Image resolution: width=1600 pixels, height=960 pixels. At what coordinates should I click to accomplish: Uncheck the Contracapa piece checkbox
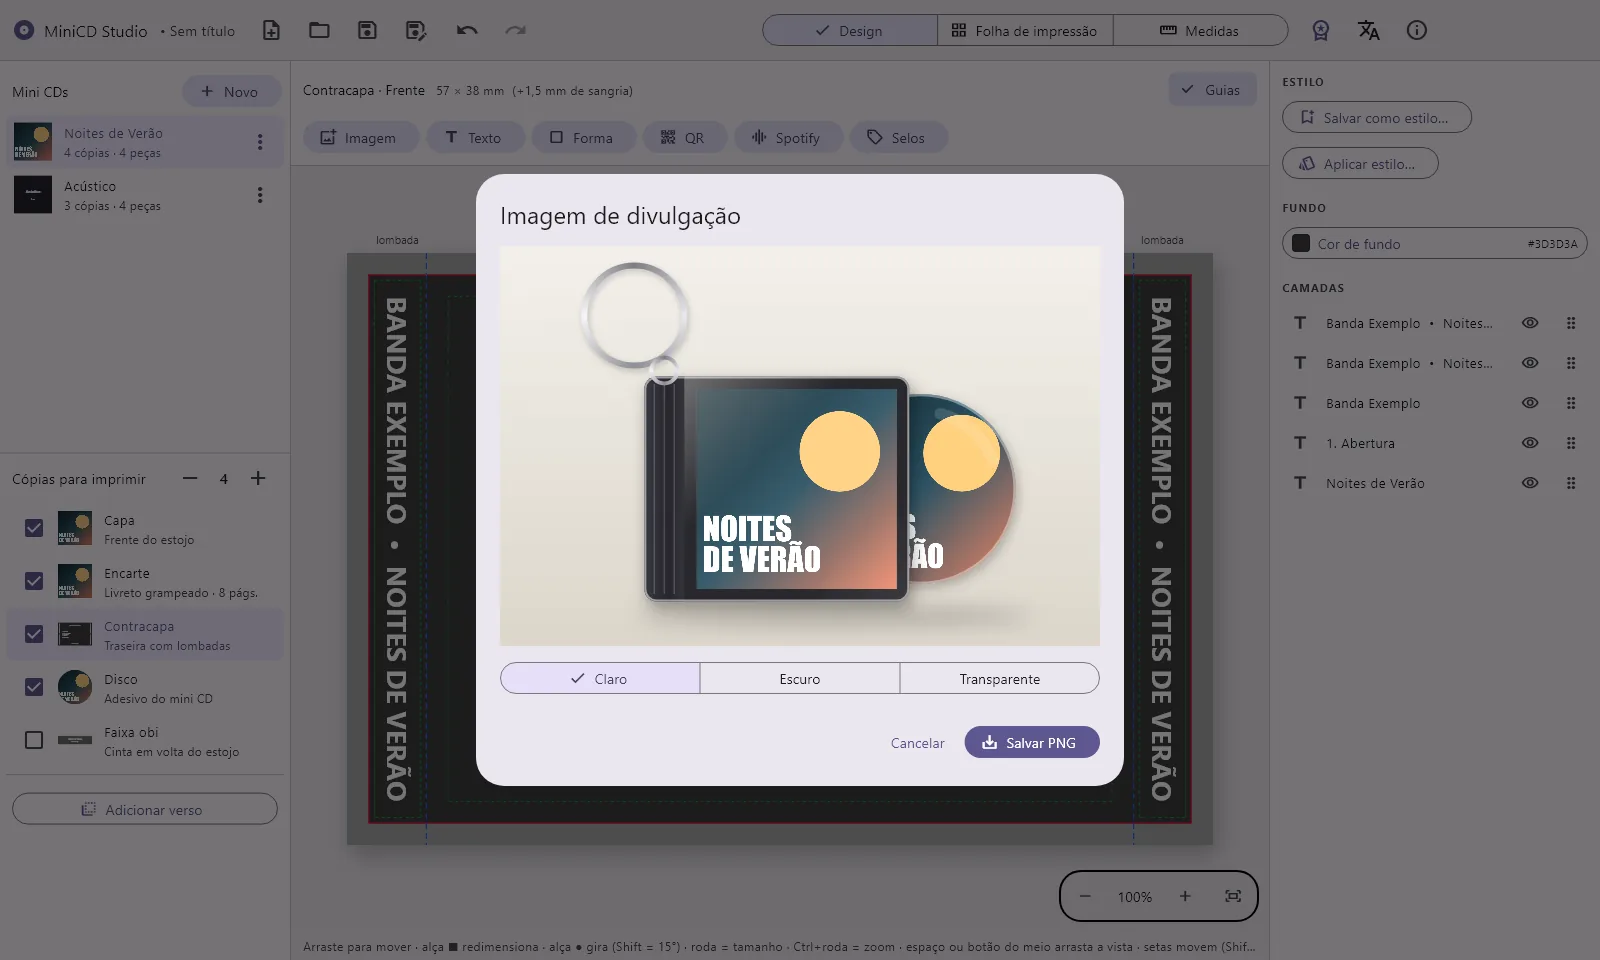click(x=34, y=634)
